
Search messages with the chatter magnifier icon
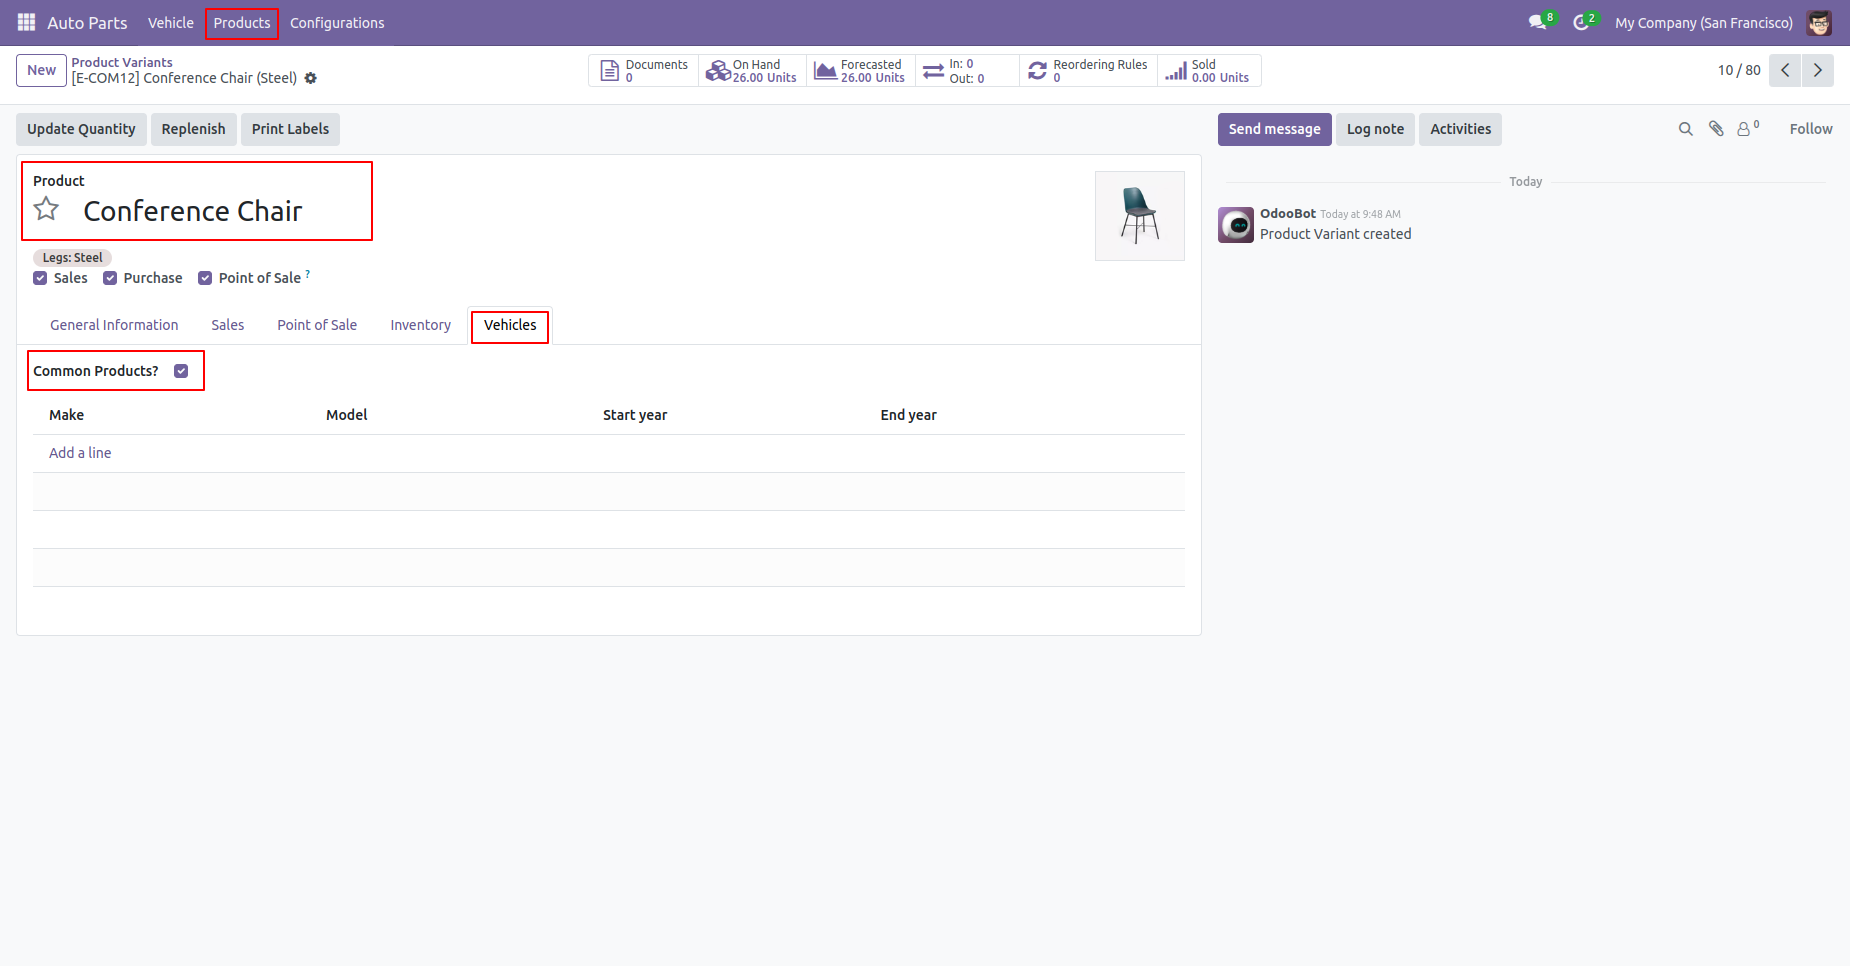pyautogui.click(x=1686, y=129)
